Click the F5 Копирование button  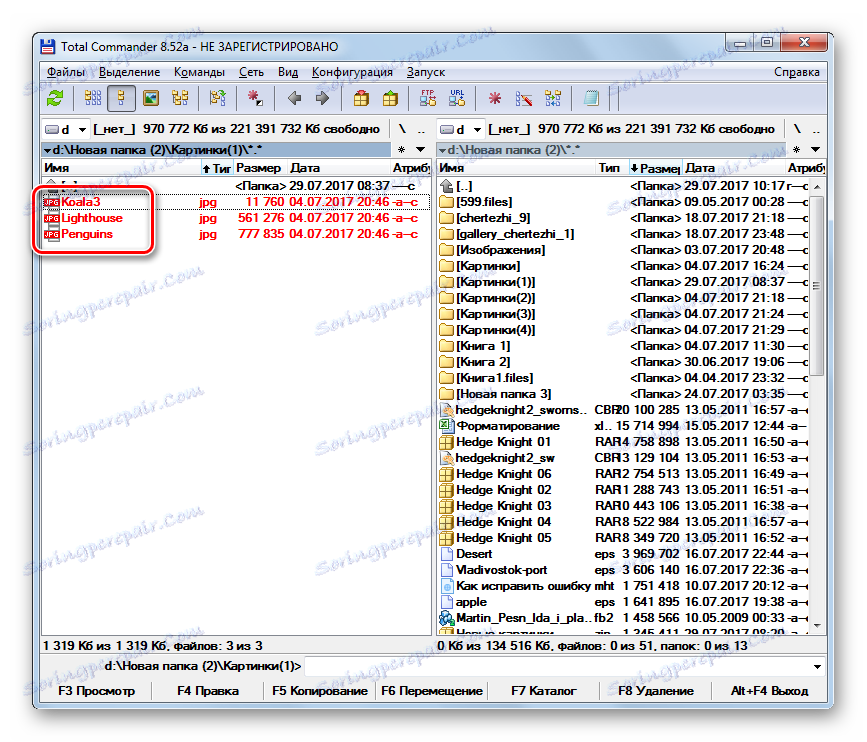pos(320,691)
